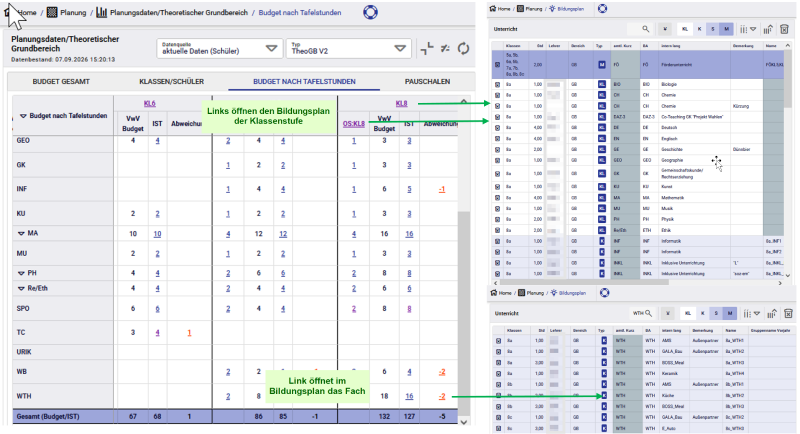The width and height of the screenshot is (800, 434).
Task: Toggle KL filter in lower Unterricht toolbar
Action: (688, 313)
